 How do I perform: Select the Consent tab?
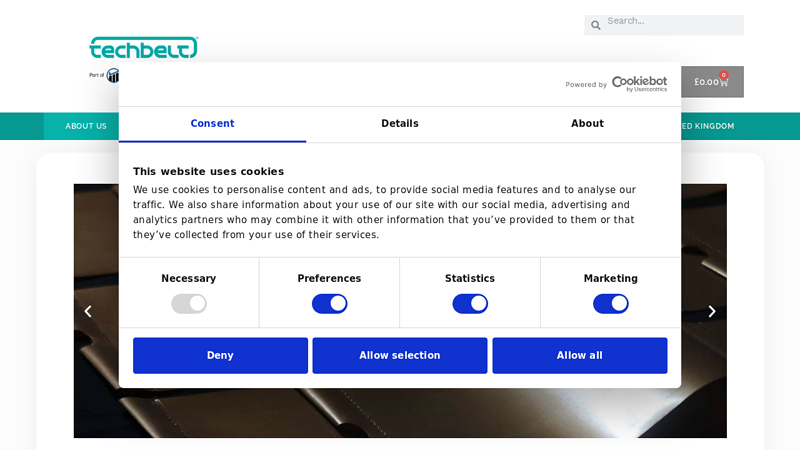[x=212, y=123]
